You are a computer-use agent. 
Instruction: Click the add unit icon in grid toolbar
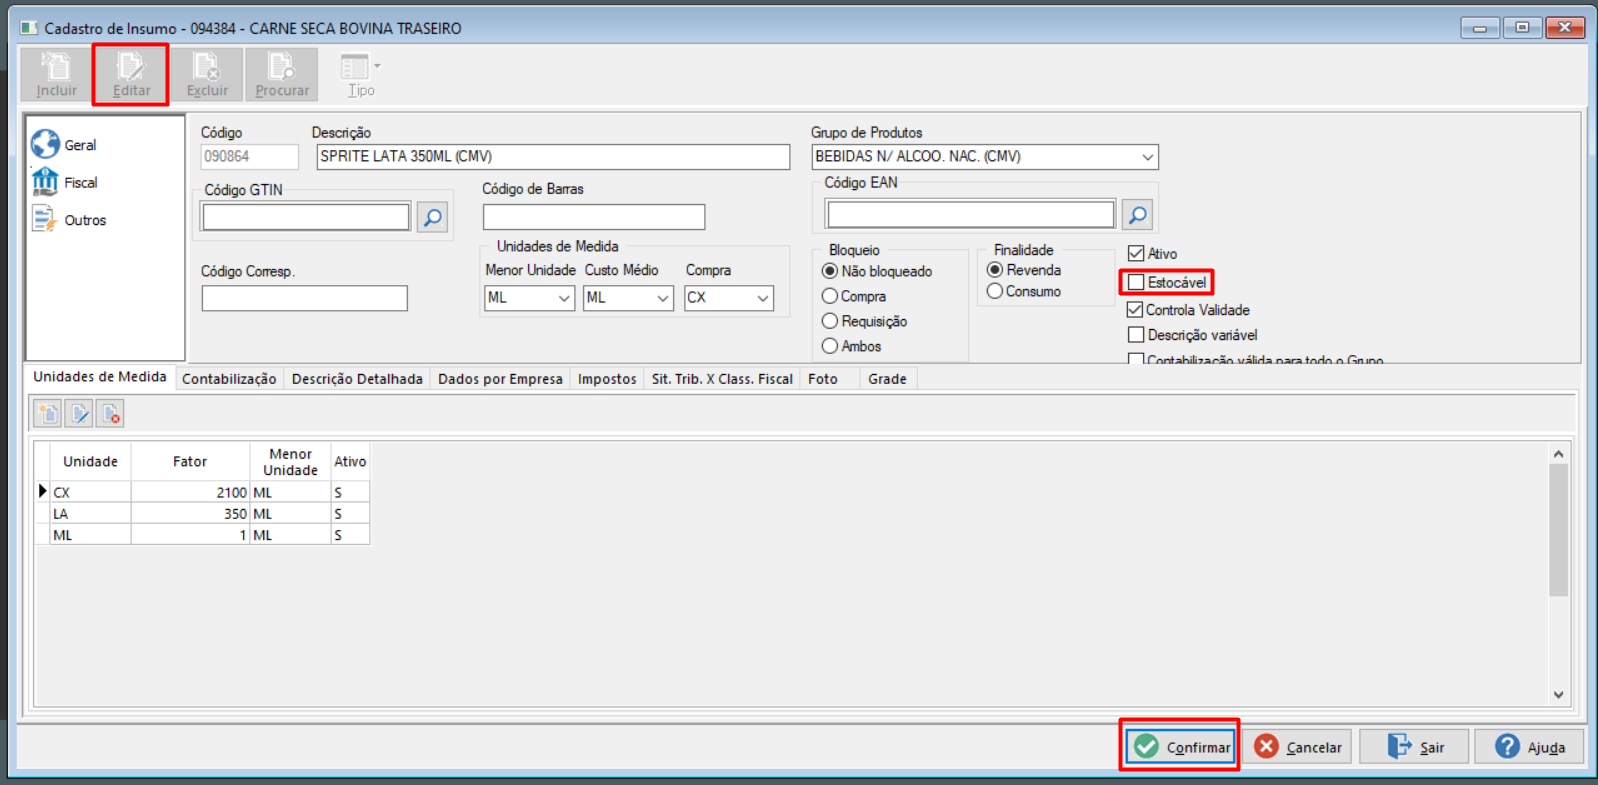tap(48, 414)
